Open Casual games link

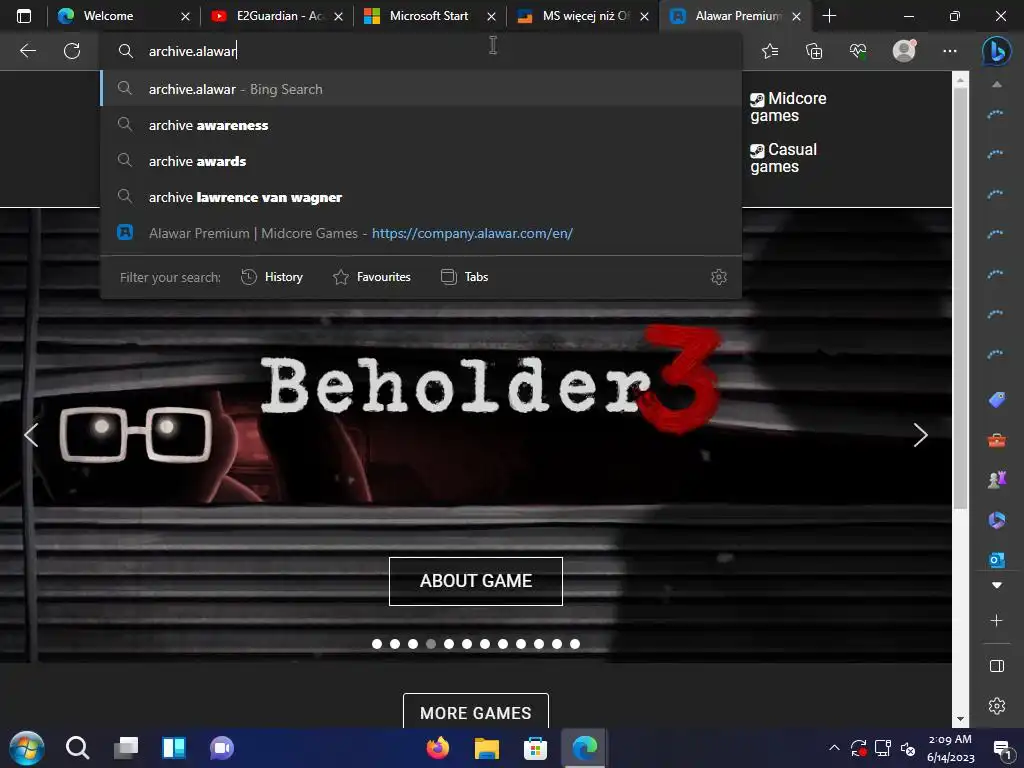click(x=784, y=158)
